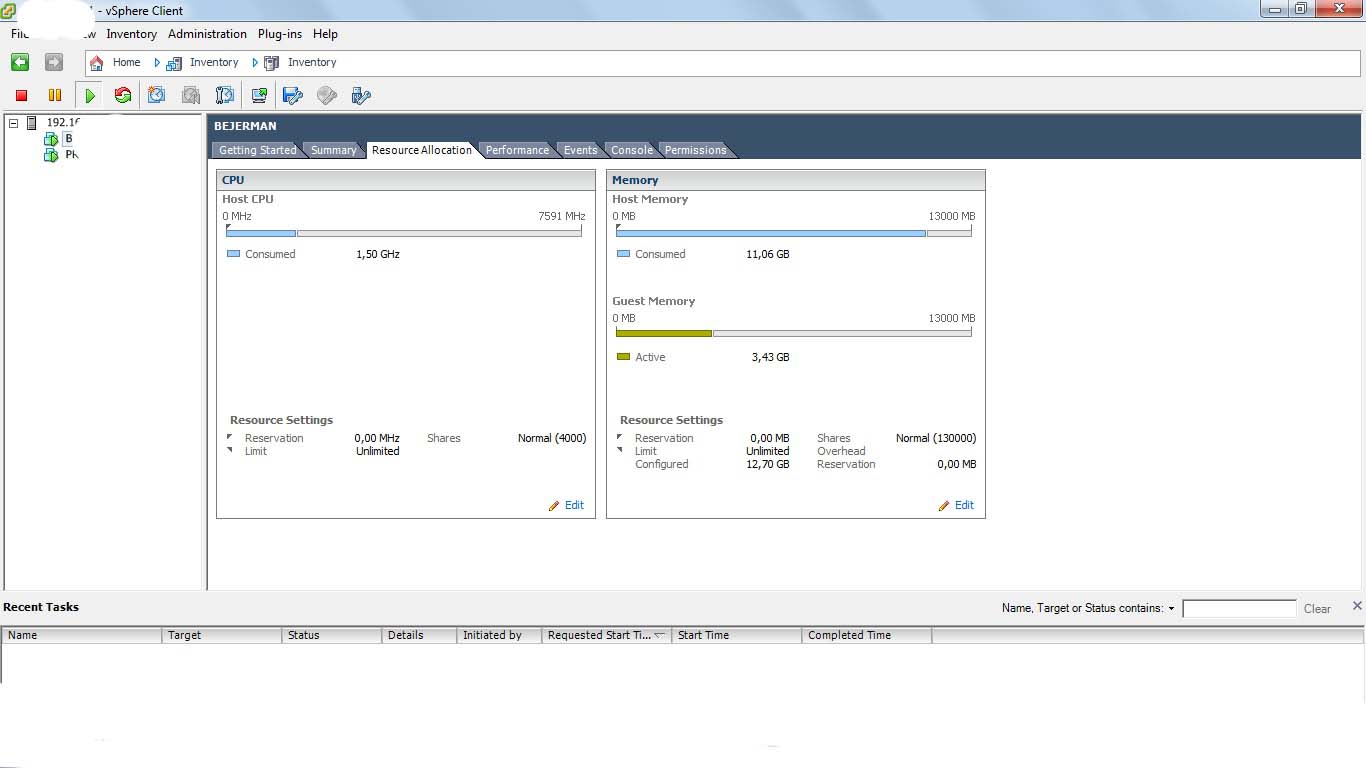Click the pencil icon beside Memory Edit
Image resolution: width=1366 pixels, height=768 pixels.
tap(944, 506)
